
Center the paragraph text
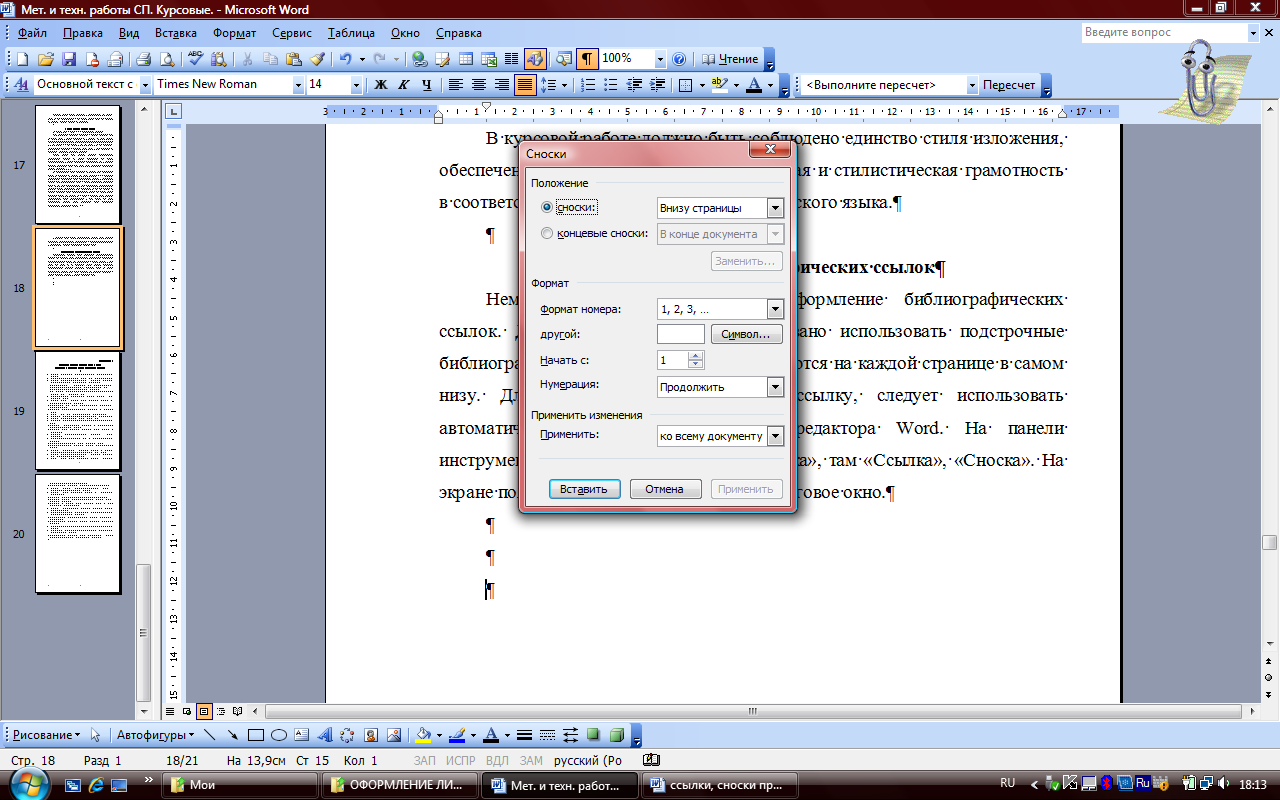478,85
